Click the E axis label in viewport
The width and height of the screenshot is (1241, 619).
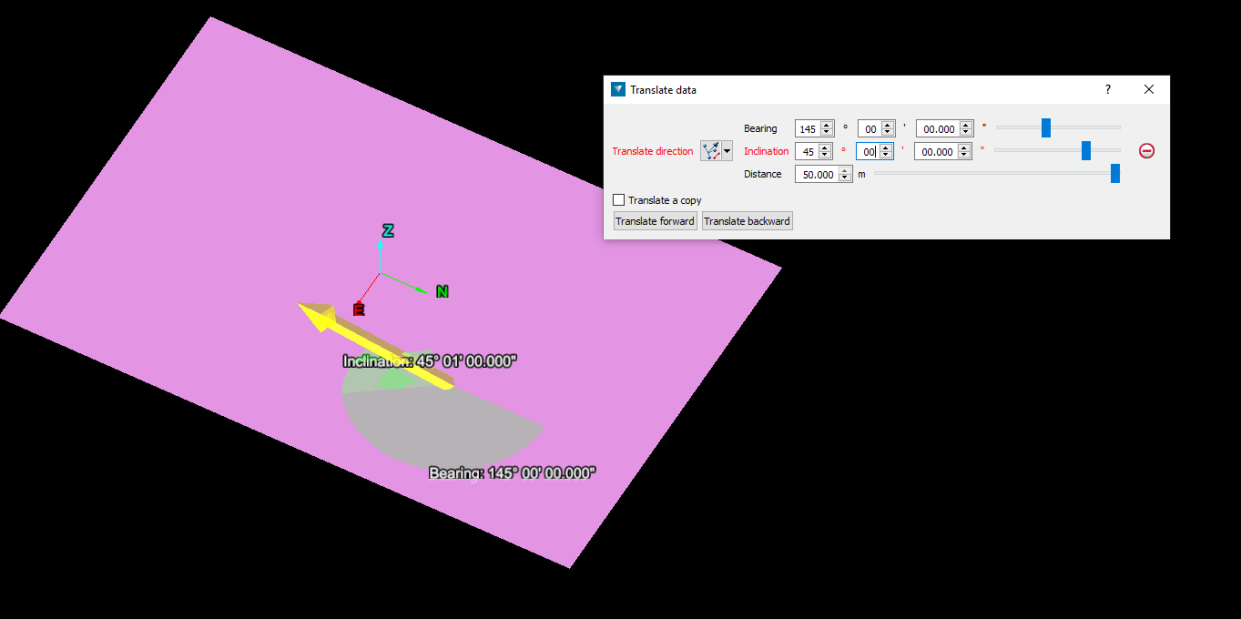(x=358, y=310)
